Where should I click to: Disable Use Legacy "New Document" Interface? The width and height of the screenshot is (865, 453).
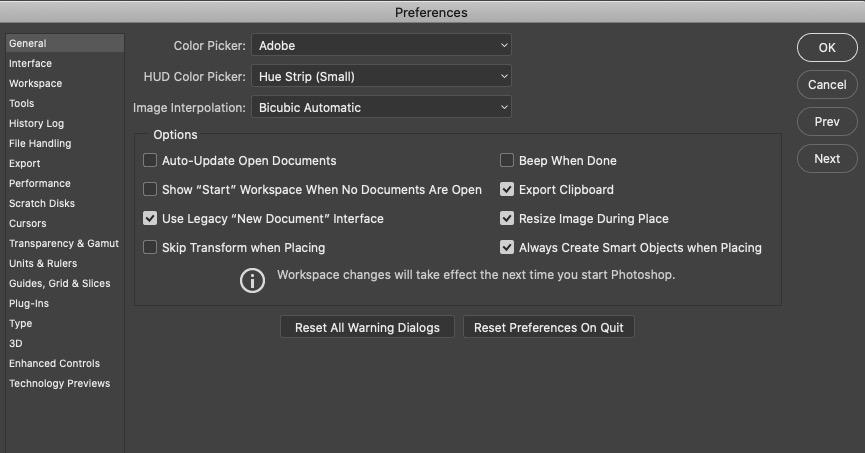coord(150,218)
